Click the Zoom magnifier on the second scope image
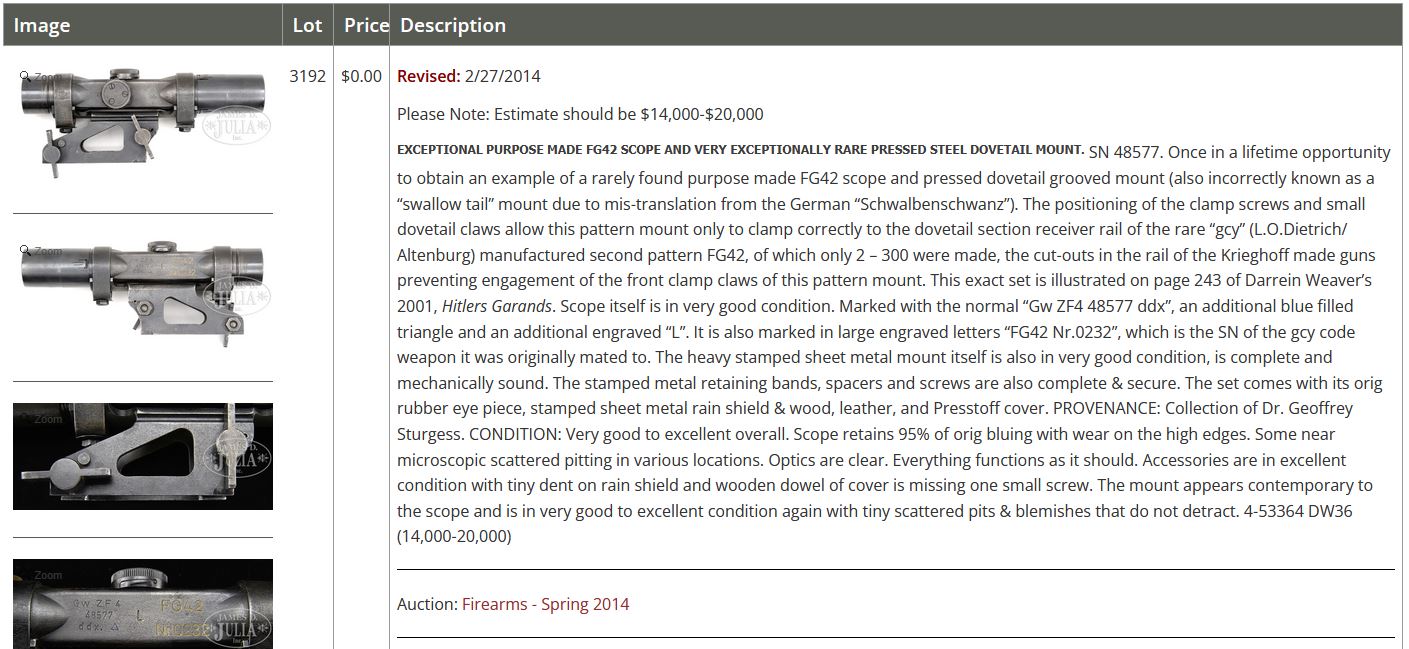 27,251
